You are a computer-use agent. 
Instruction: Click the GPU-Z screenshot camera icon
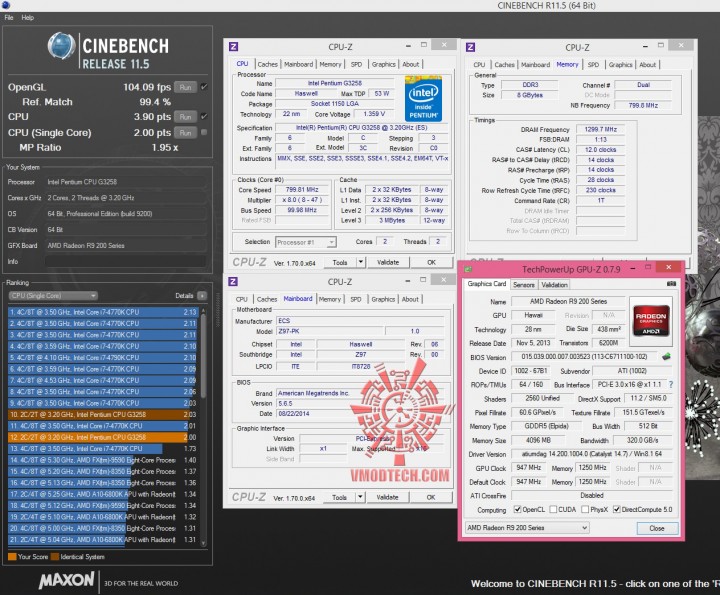(671, 284)
